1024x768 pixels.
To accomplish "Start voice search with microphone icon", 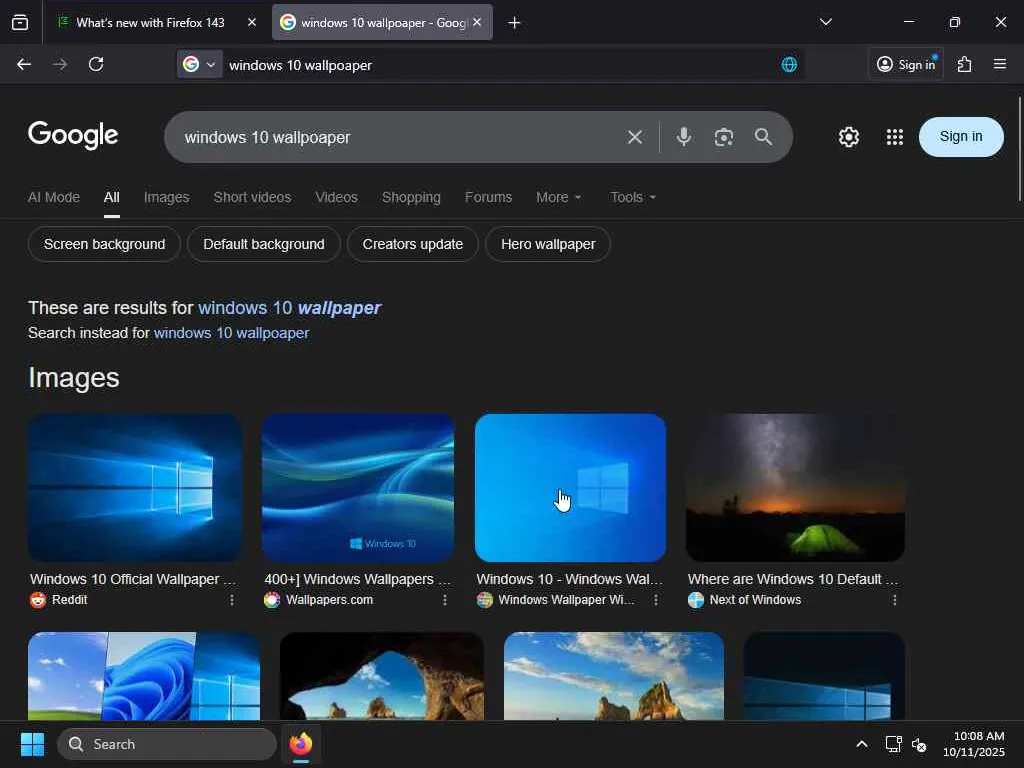I will tap(684, 136).
